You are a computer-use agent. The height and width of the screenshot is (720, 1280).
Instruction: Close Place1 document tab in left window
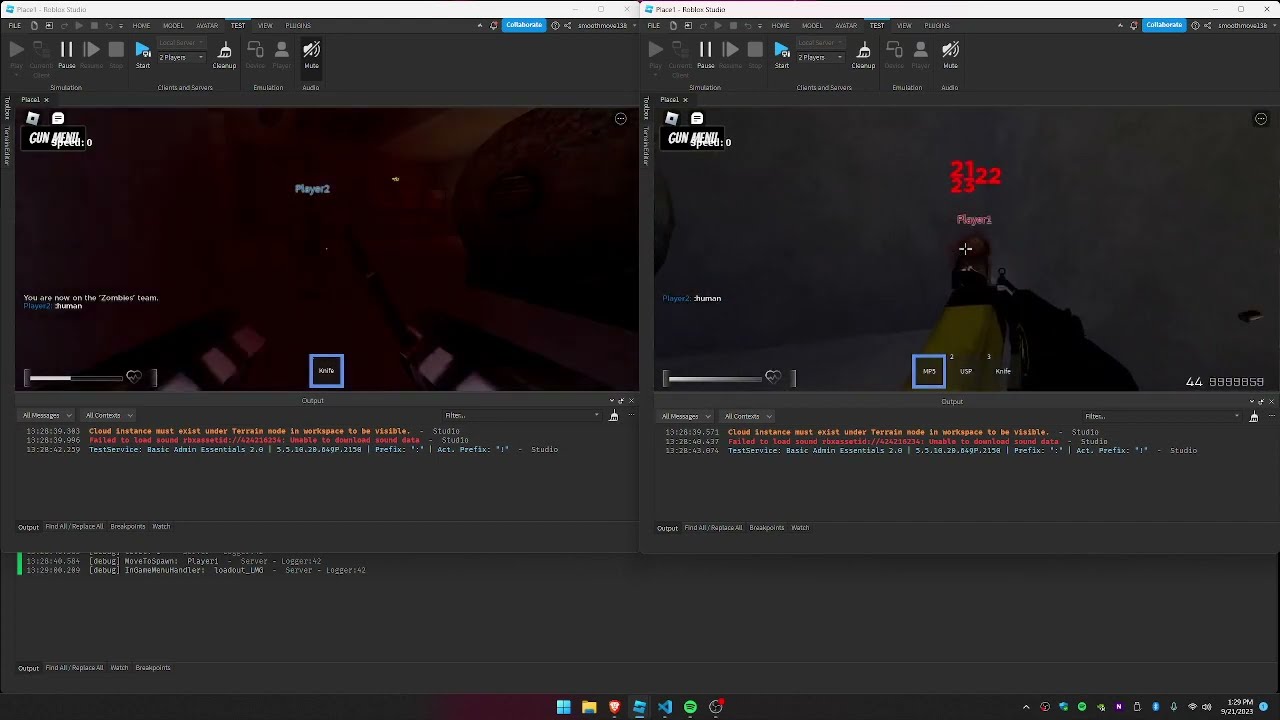(46, 100)
